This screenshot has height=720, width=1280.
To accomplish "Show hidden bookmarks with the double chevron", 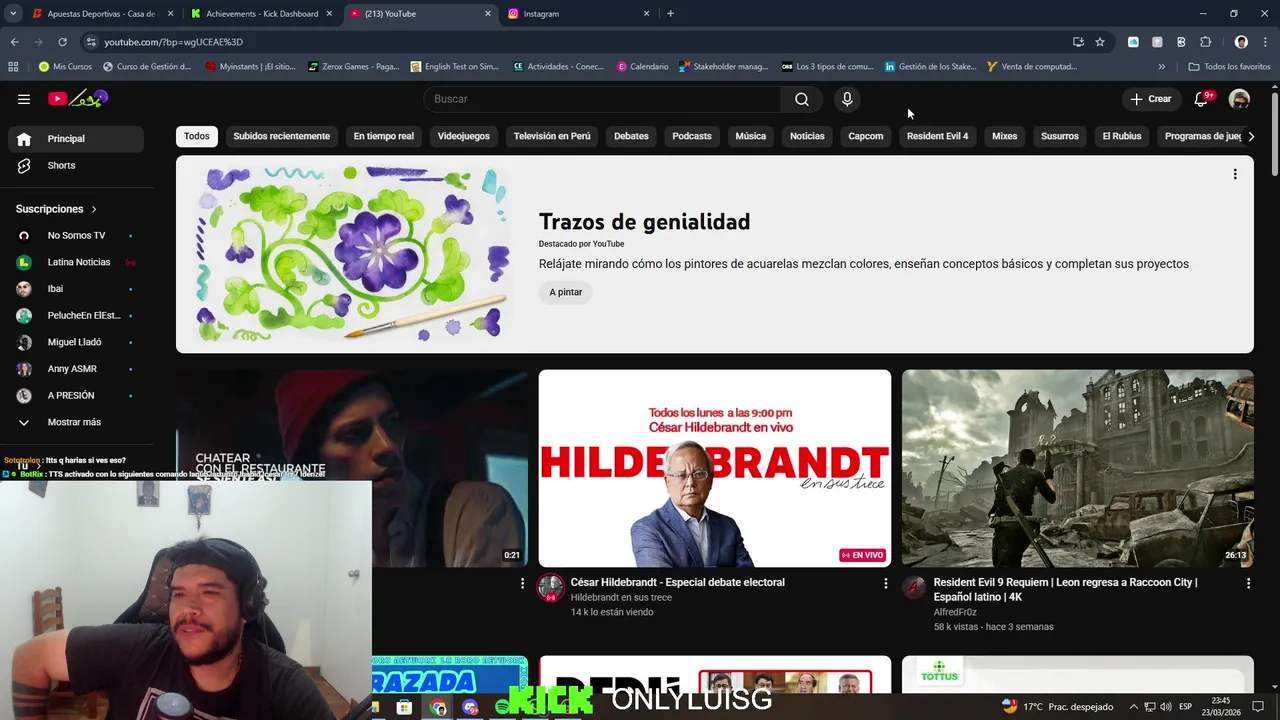I will pyautogui.click(x=1161, y=67).
